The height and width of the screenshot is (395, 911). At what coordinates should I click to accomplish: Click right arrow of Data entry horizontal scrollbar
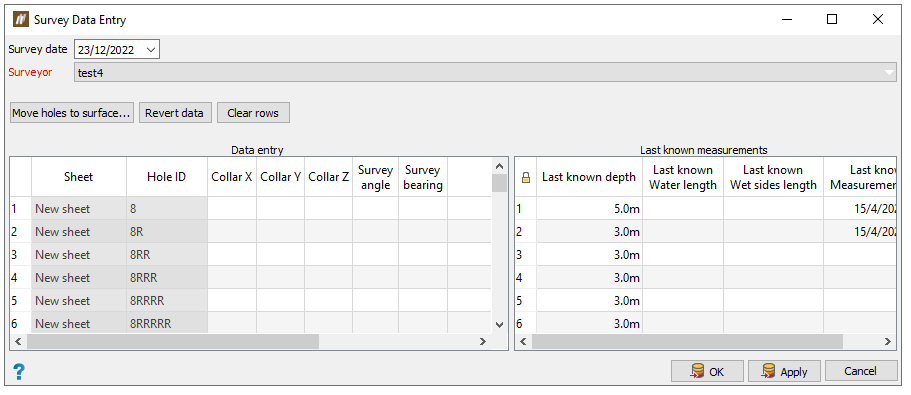click(x=483, y=342)
